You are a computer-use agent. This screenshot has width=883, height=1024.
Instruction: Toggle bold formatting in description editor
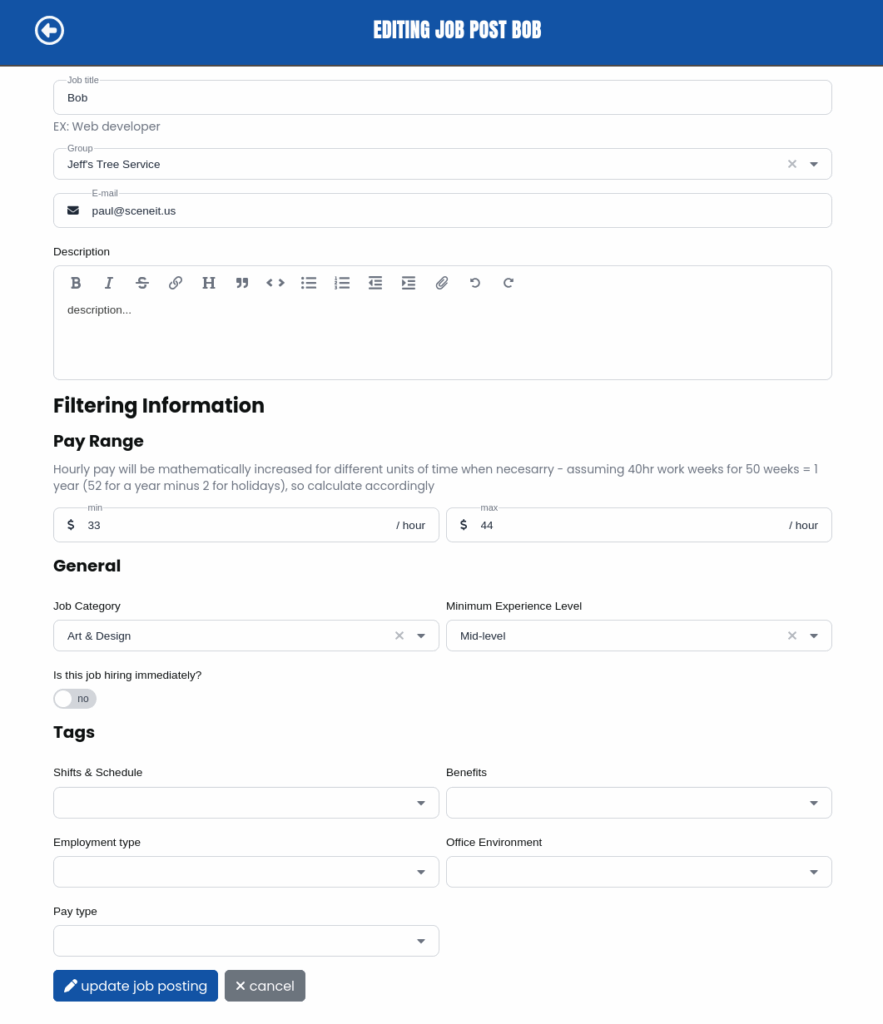tap(76, 283)
